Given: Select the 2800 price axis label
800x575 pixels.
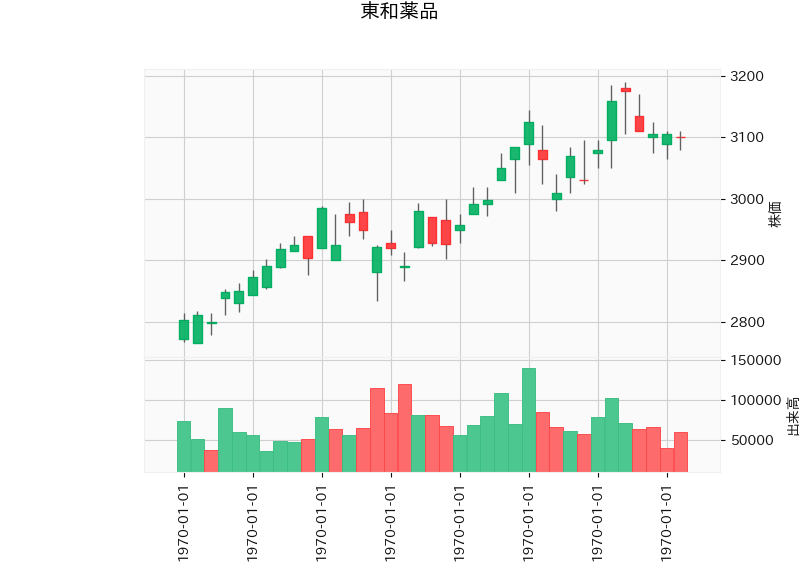Looking at the screenshot, I should [747, 322].
